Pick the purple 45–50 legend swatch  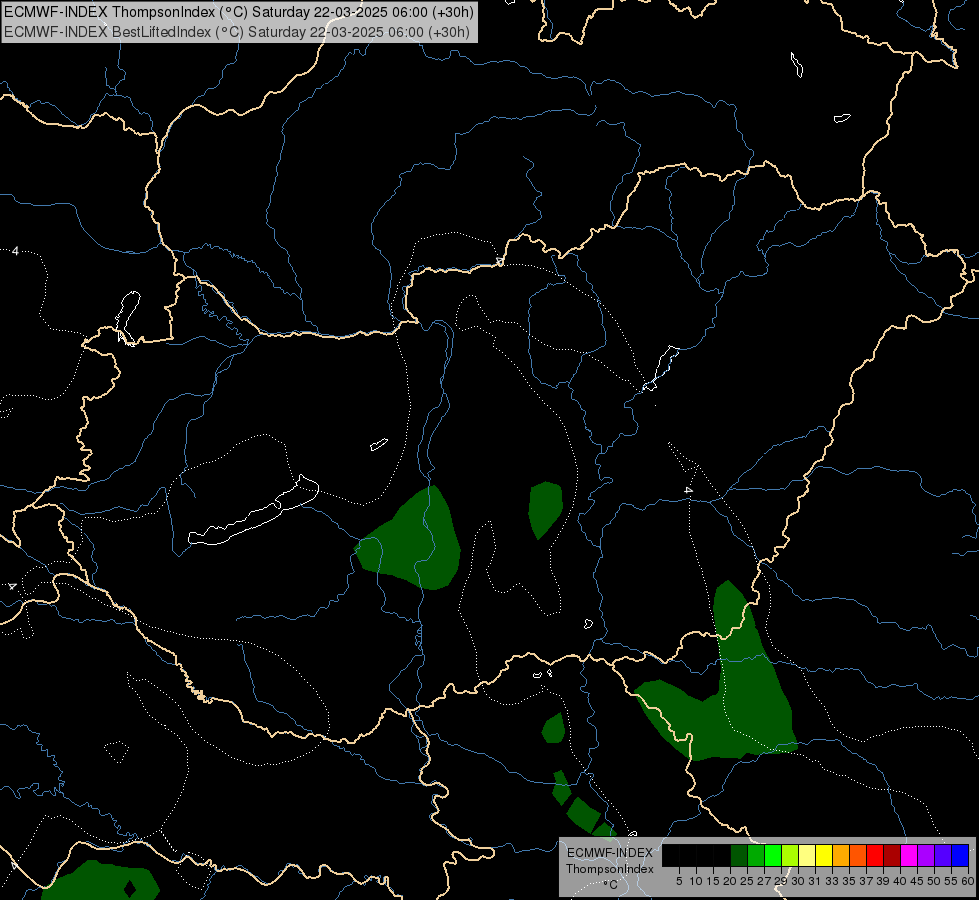pos(926,855)
